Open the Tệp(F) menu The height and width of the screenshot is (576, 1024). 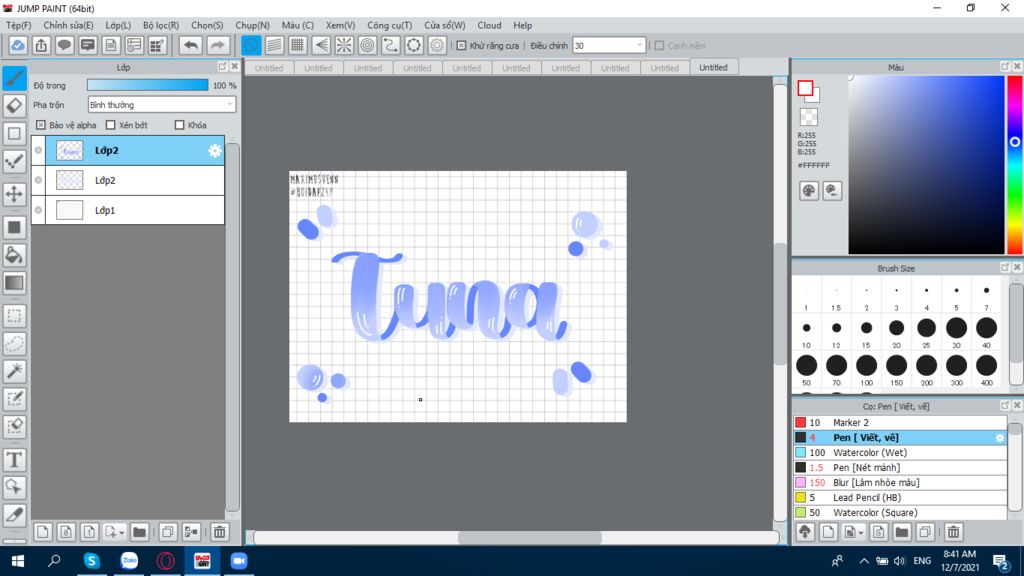click(x=19, y=25)
